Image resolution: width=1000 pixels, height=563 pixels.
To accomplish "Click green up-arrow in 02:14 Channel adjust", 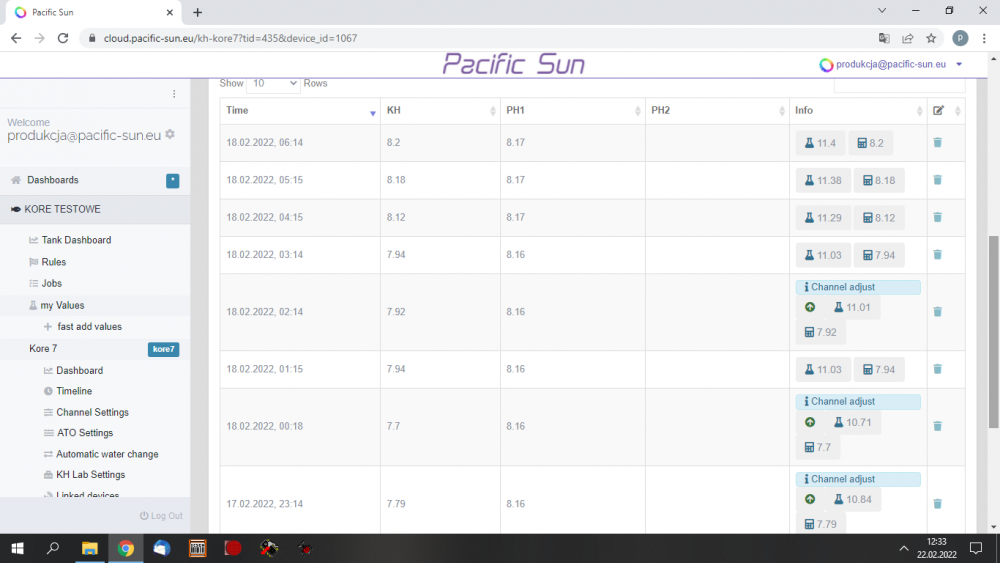I will 810,307.
